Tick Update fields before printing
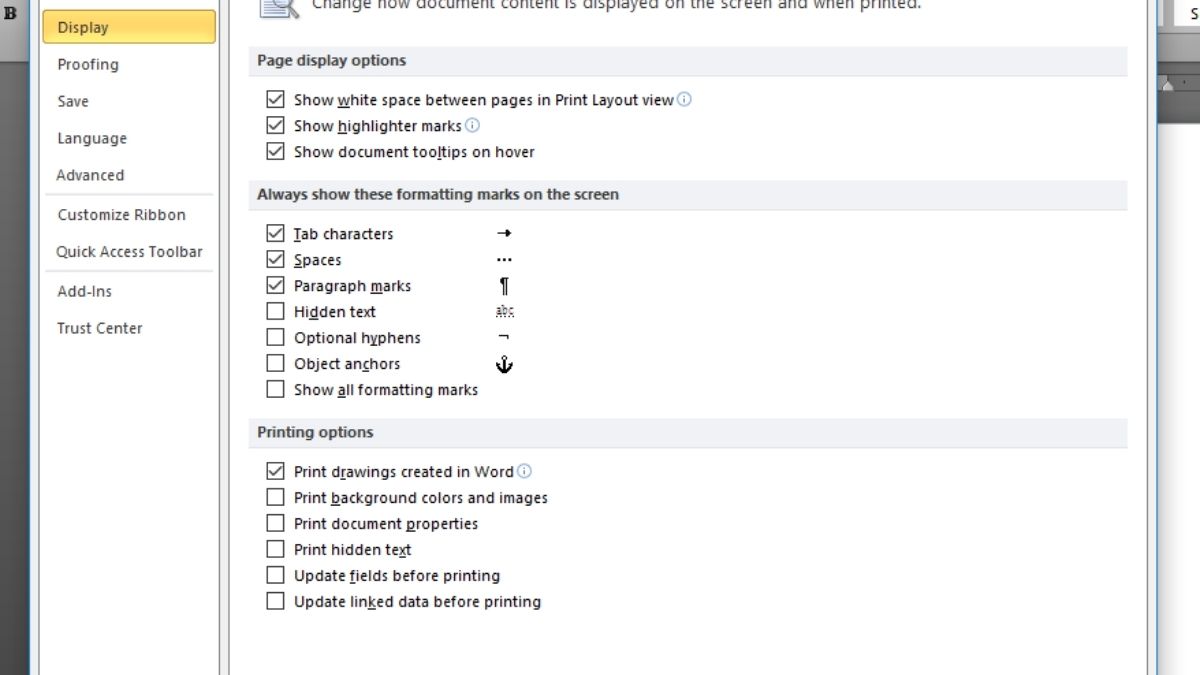 coord(275,575)
